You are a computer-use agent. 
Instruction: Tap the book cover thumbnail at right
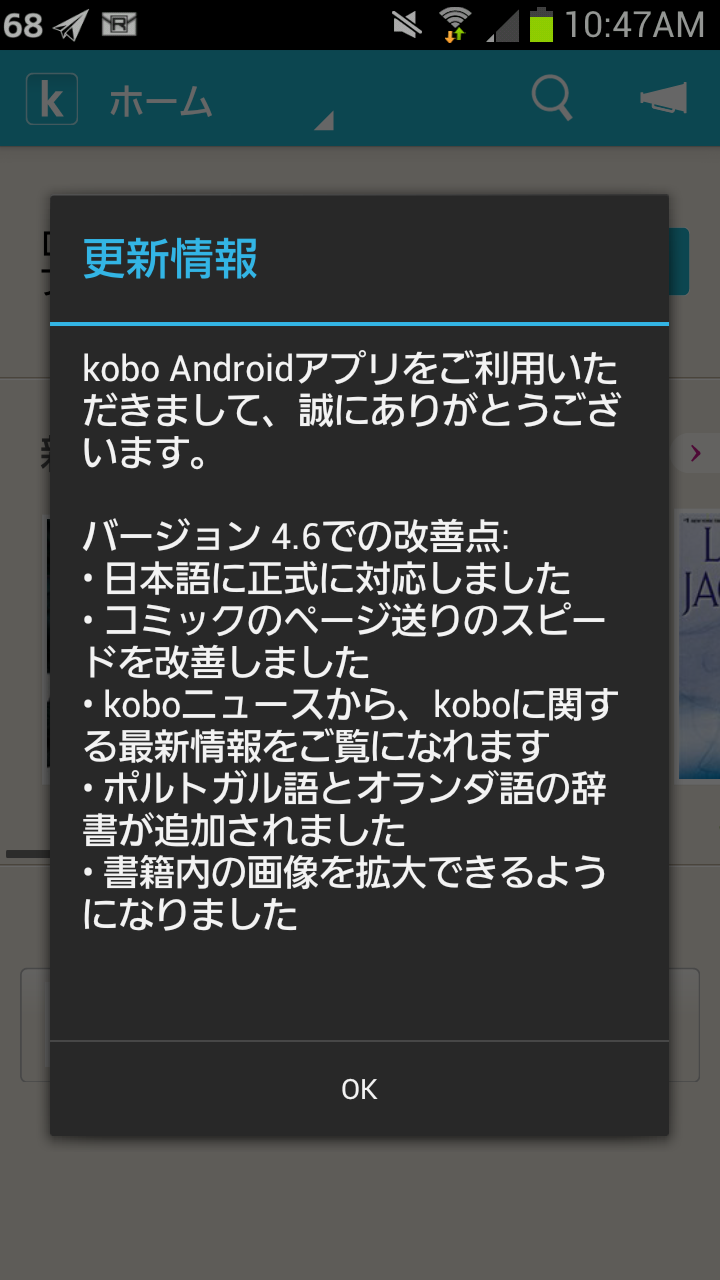pyautogui.click(x=699, y=645)
